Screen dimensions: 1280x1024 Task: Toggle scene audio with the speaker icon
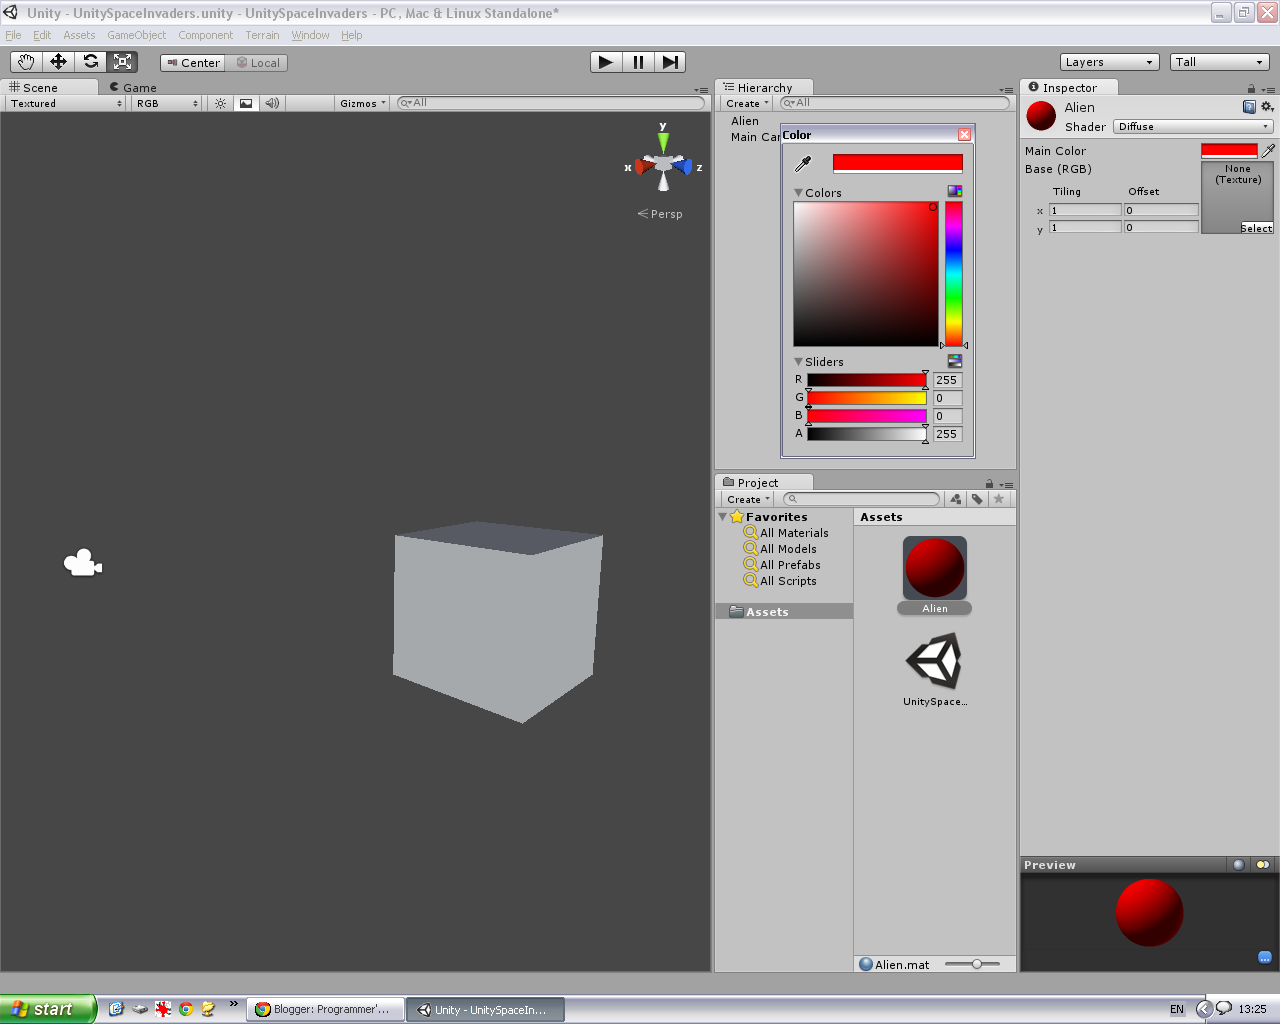click(x=272, y=103)
